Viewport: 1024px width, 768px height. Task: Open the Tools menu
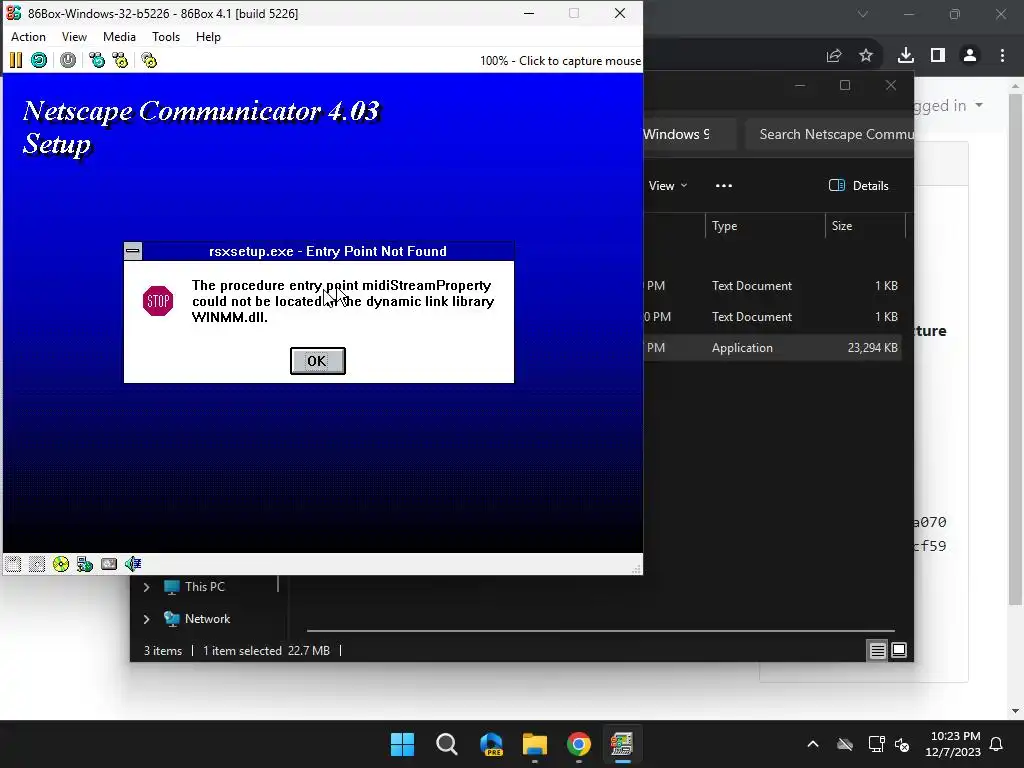pos(166,37)
